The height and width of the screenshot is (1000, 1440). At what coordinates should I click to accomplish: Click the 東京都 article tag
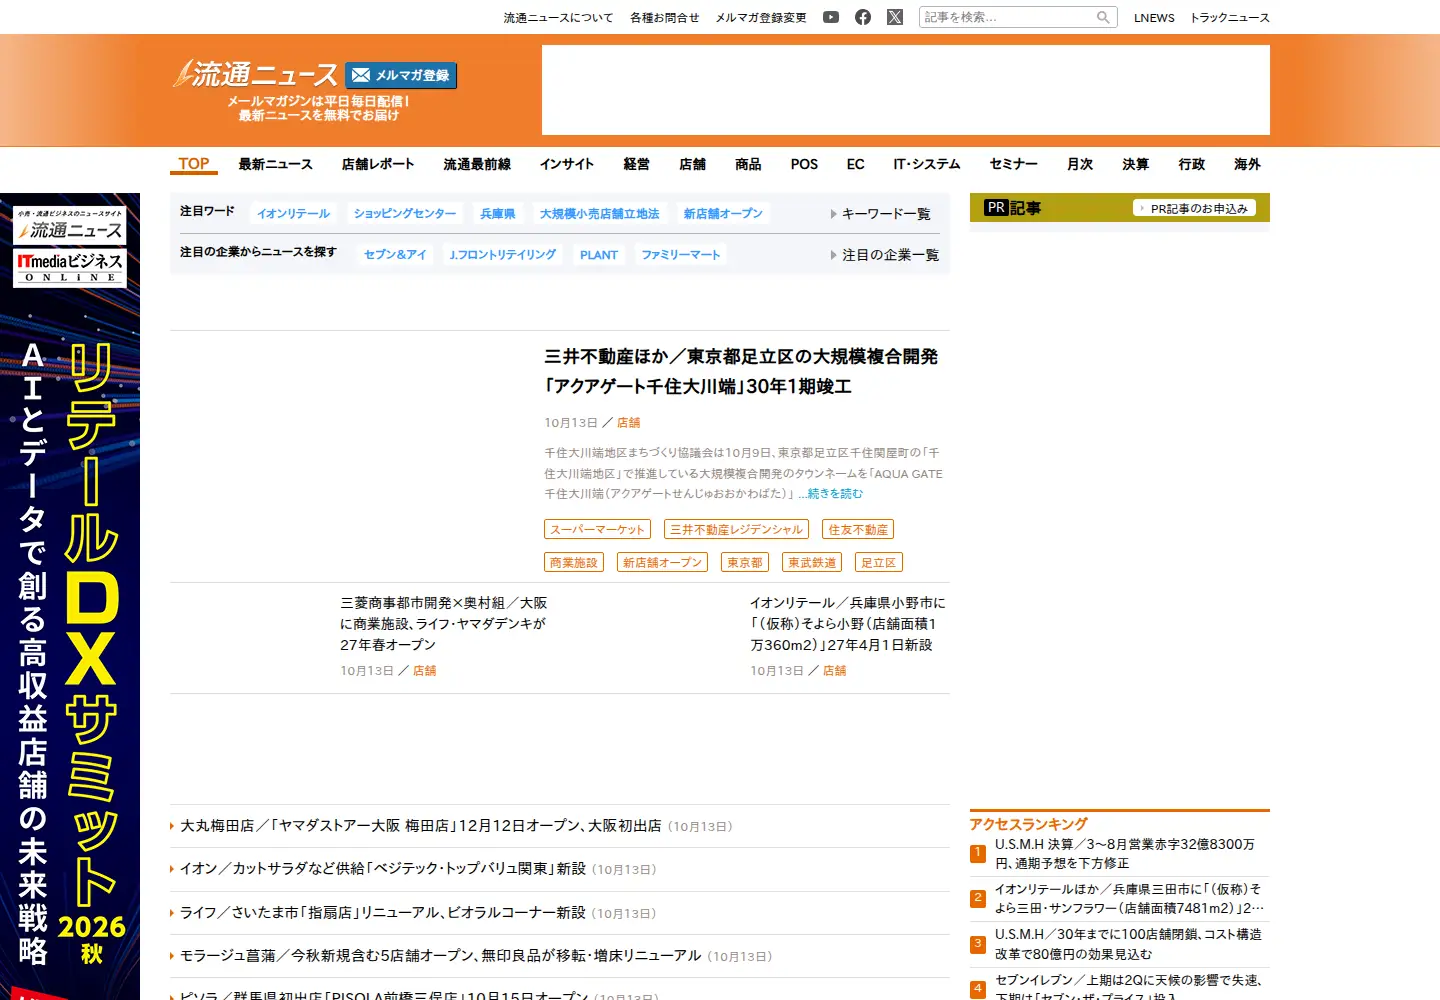tap(745, 563)
